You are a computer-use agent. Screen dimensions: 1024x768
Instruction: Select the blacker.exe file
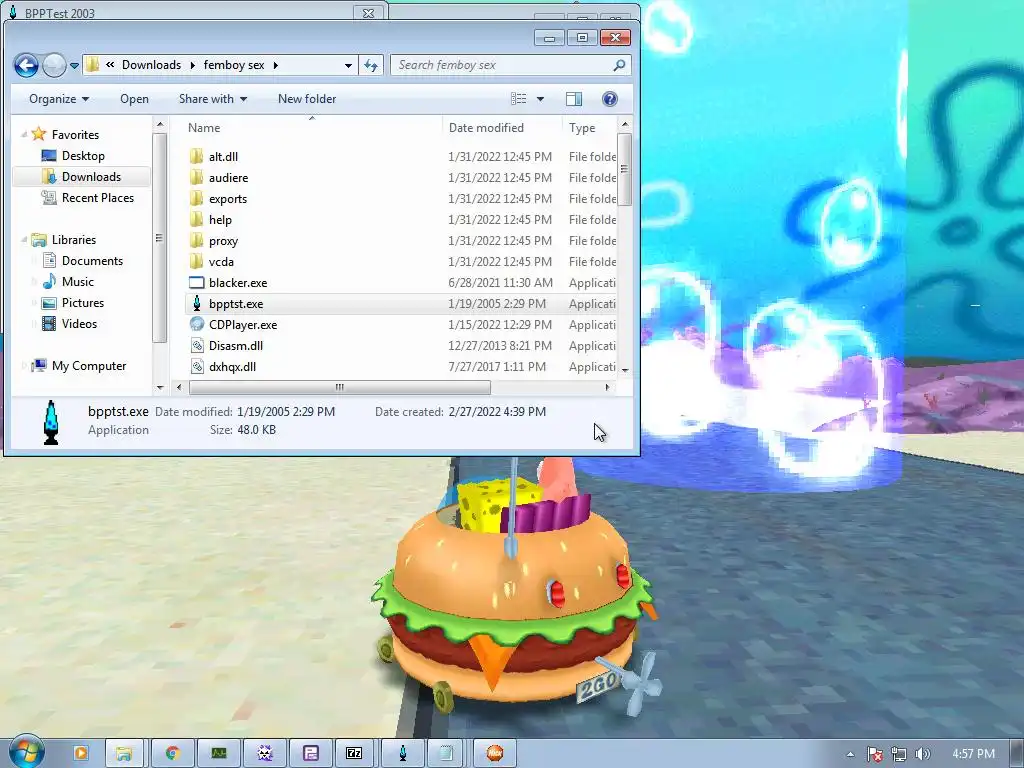pos(238,283)
